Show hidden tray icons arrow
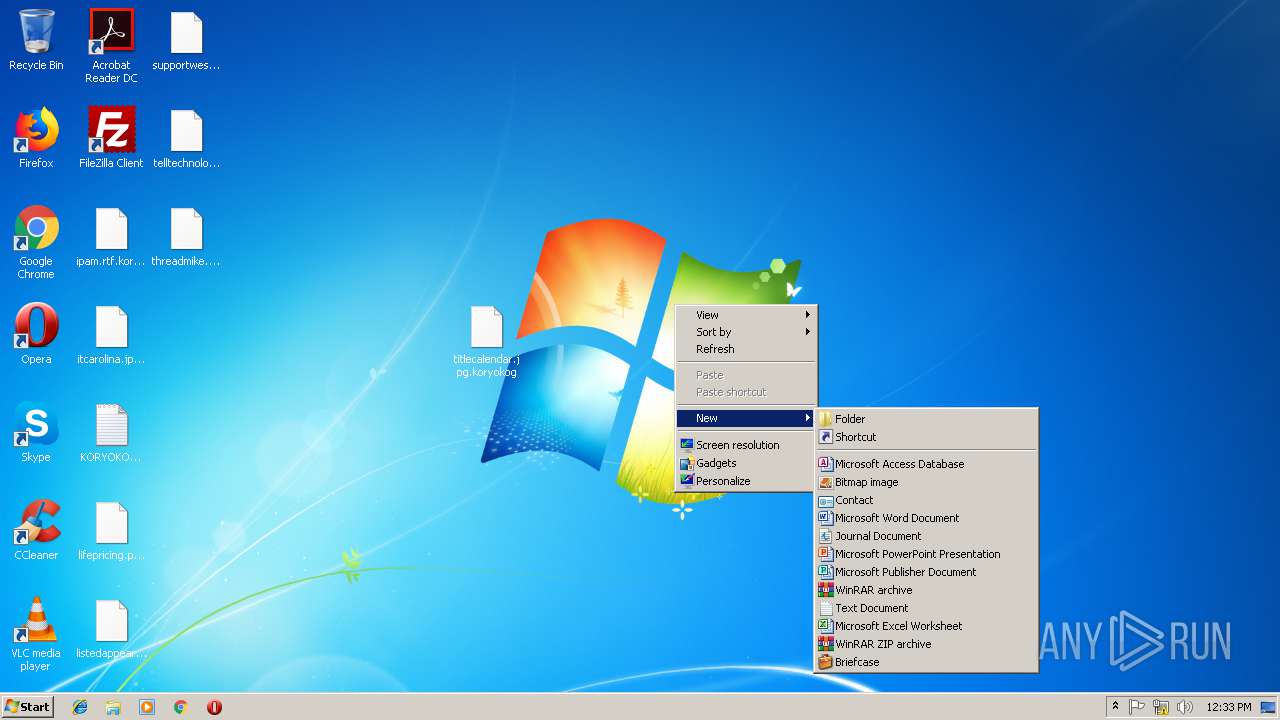The height and width of the screenshot is (720, 1280). click(x=1115, y=707)
